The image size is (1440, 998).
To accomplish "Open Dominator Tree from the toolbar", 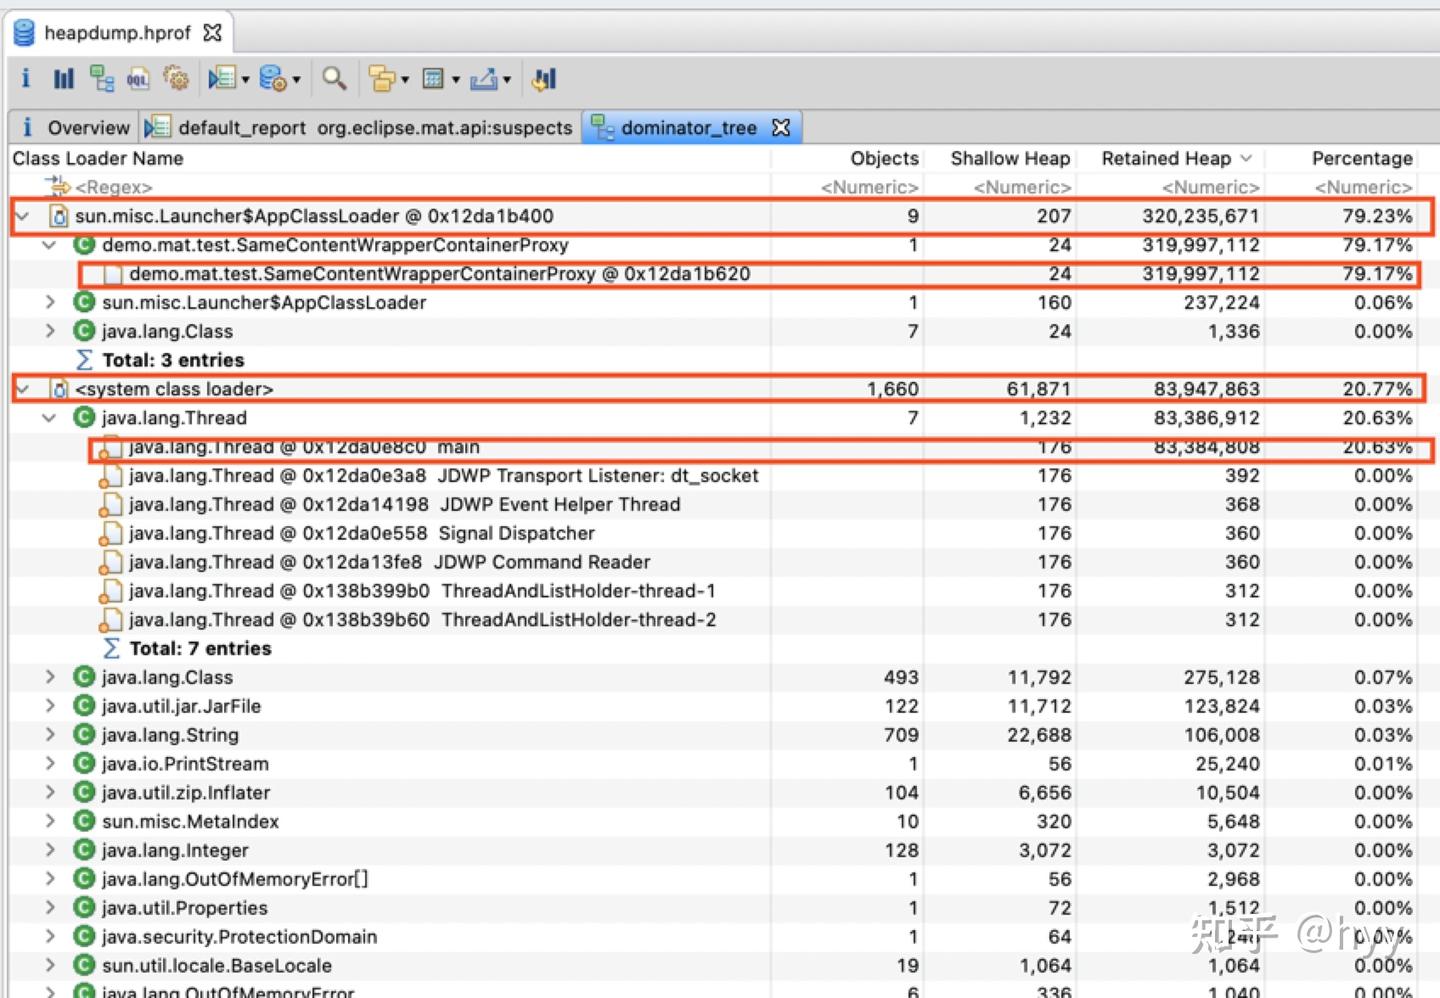I will click(x=101, y=79).
